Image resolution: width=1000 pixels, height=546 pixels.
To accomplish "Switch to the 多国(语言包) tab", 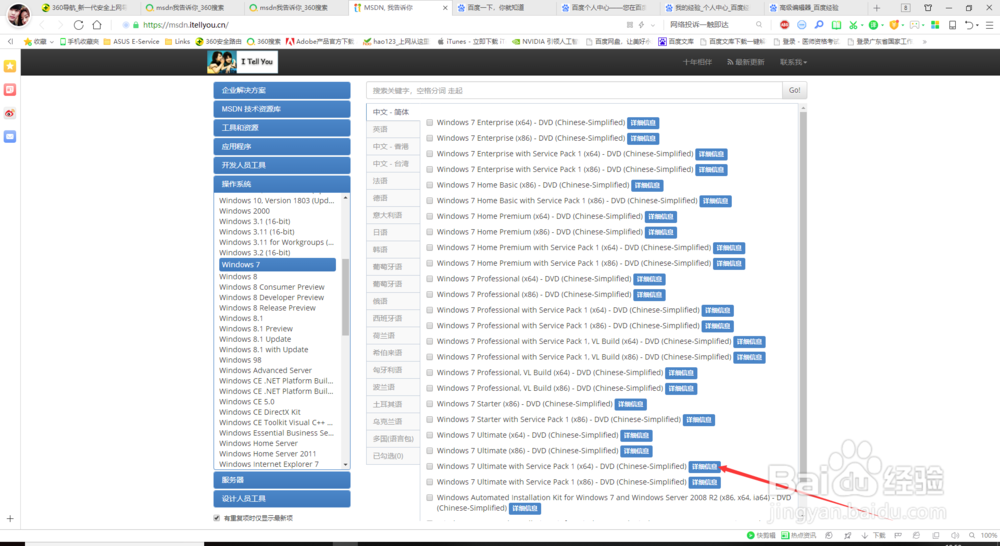I will 393,439.
